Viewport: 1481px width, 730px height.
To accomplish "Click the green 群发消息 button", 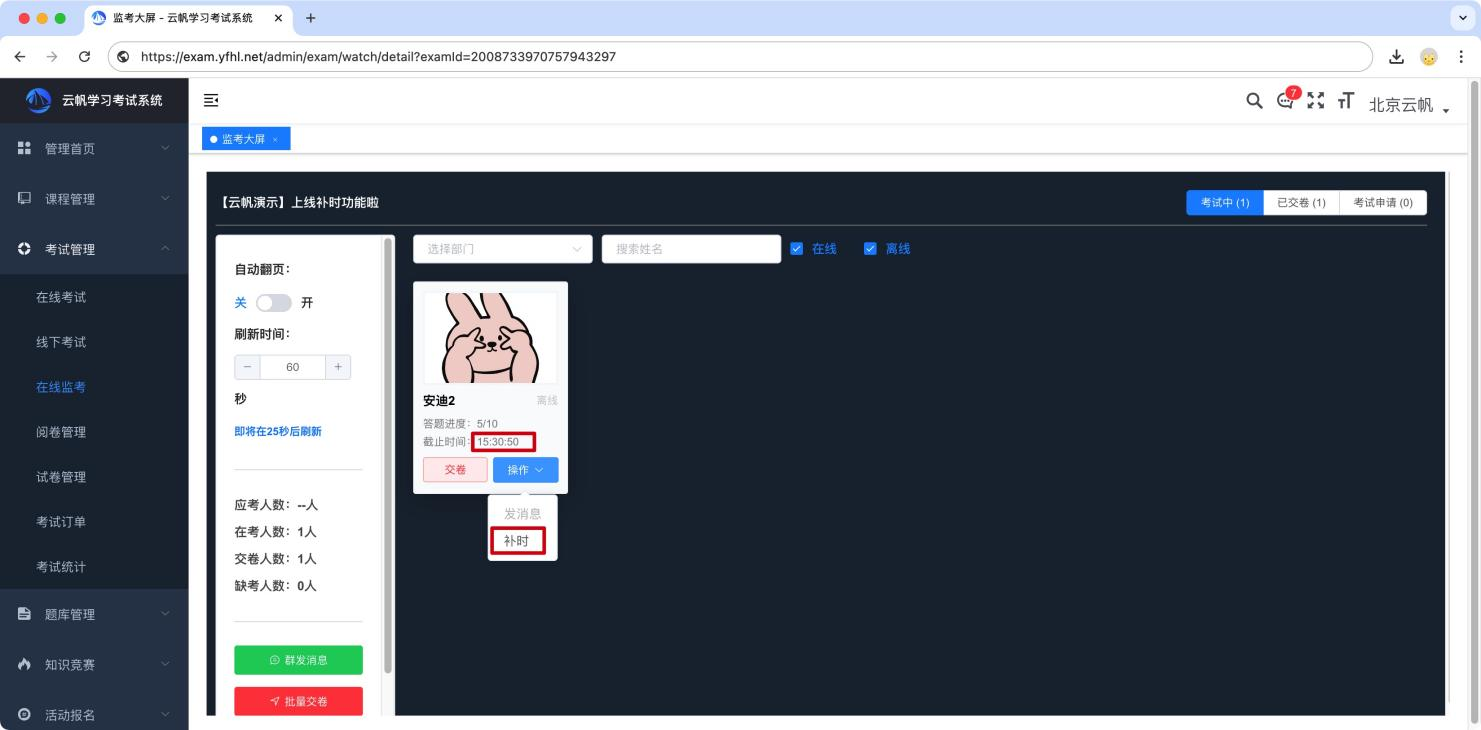I will click(x=298, y=660).
